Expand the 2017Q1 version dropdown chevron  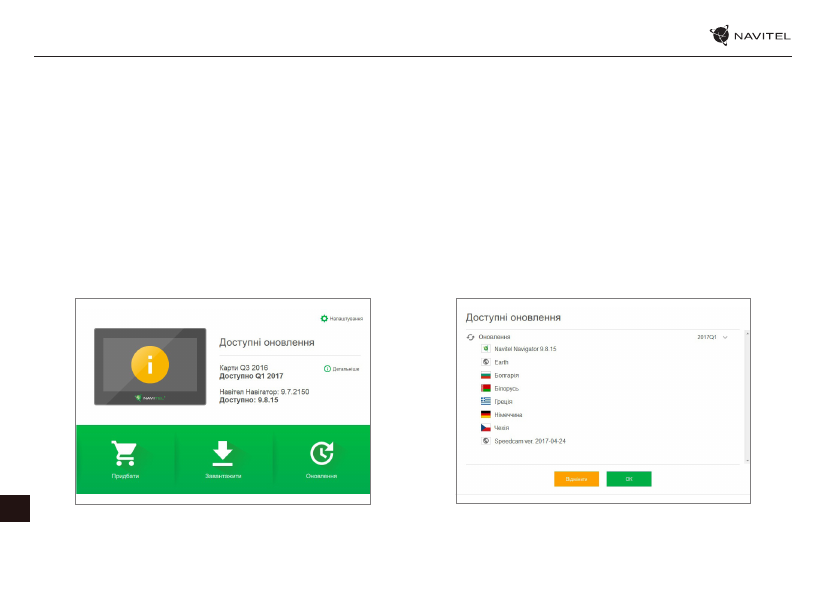click(x=725, y=337)
